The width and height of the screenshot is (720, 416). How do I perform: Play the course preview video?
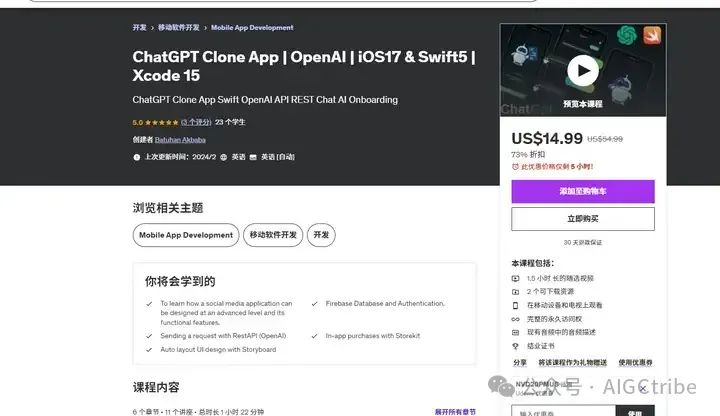click(583, 70)
